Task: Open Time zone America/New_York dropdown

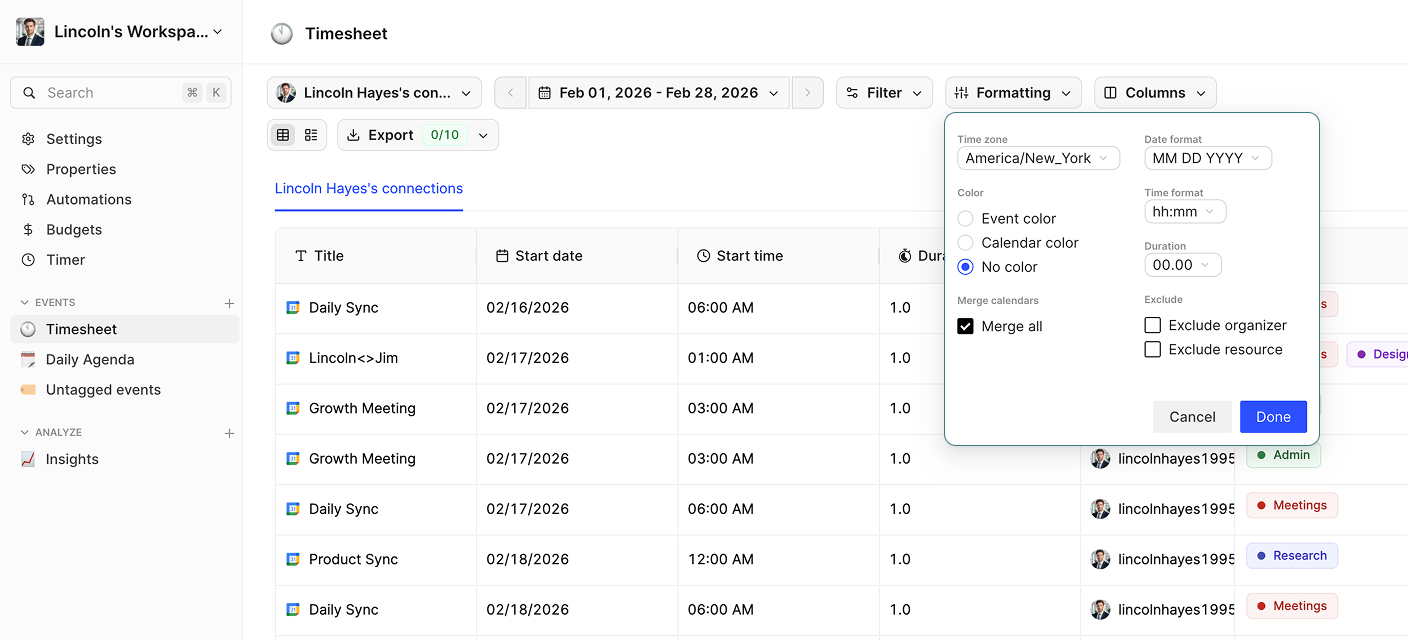Action: click(1038, 158)
